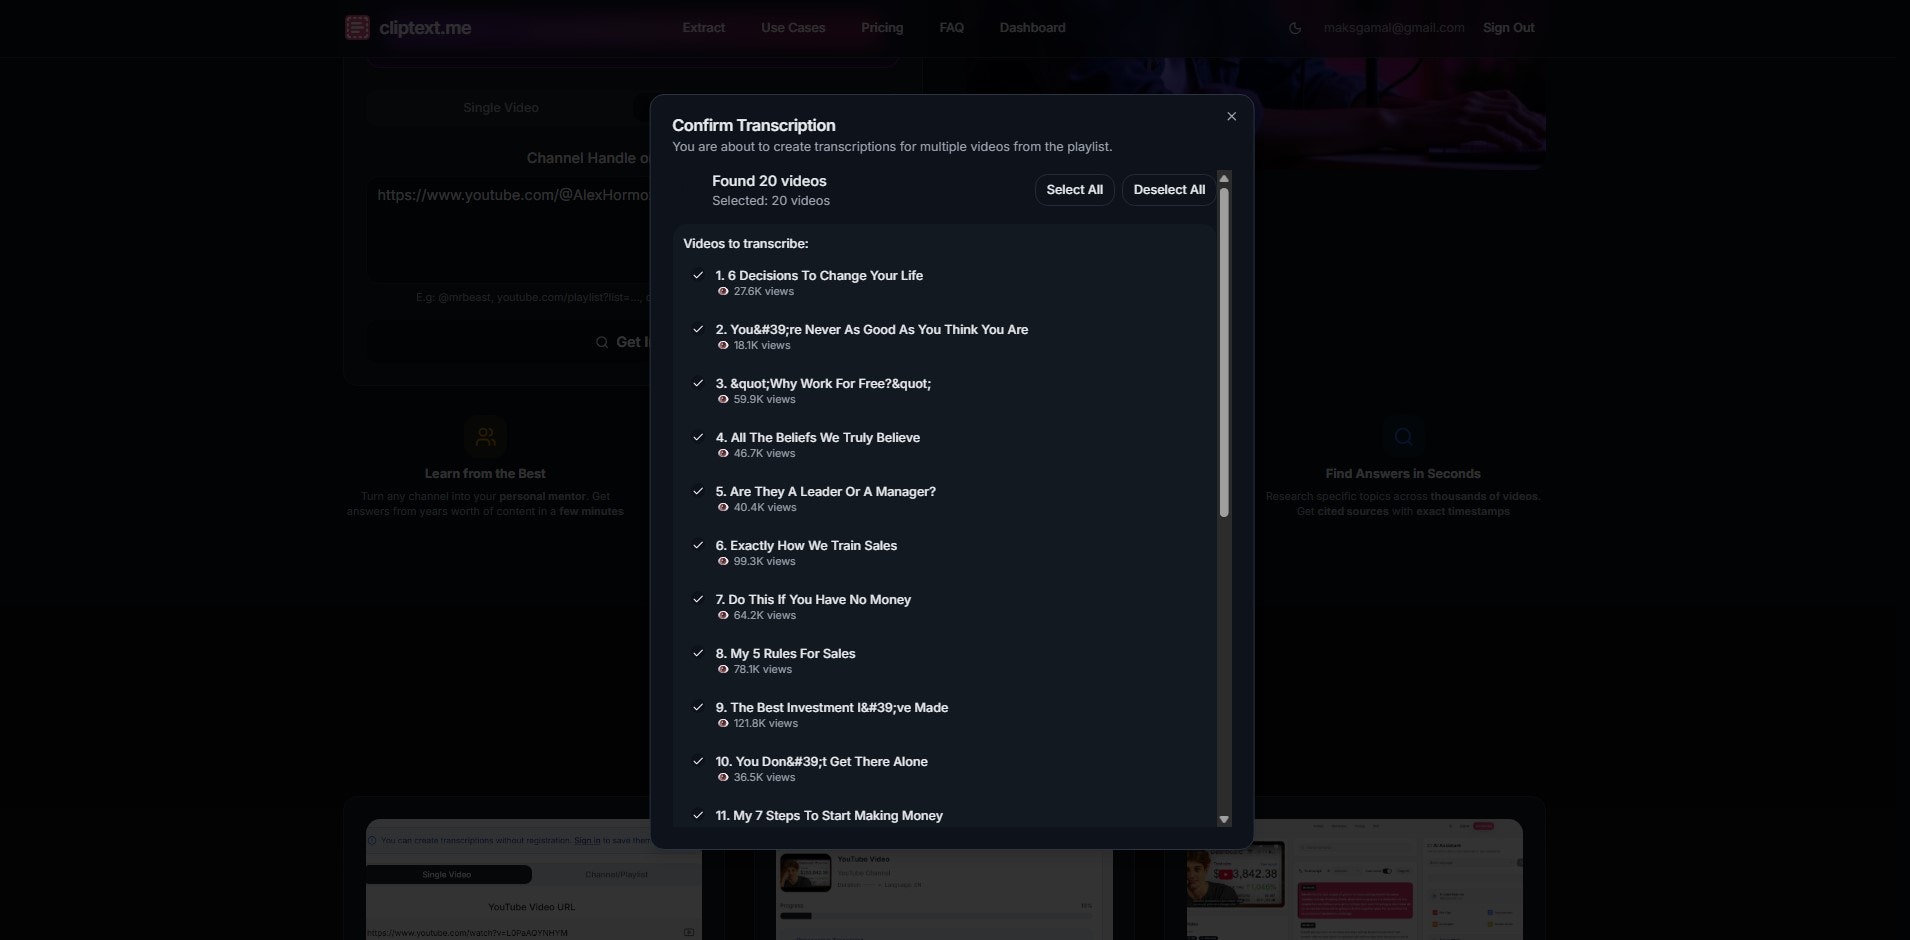Click the "Videos to transcribe:" label

click(x=746, y=244)
